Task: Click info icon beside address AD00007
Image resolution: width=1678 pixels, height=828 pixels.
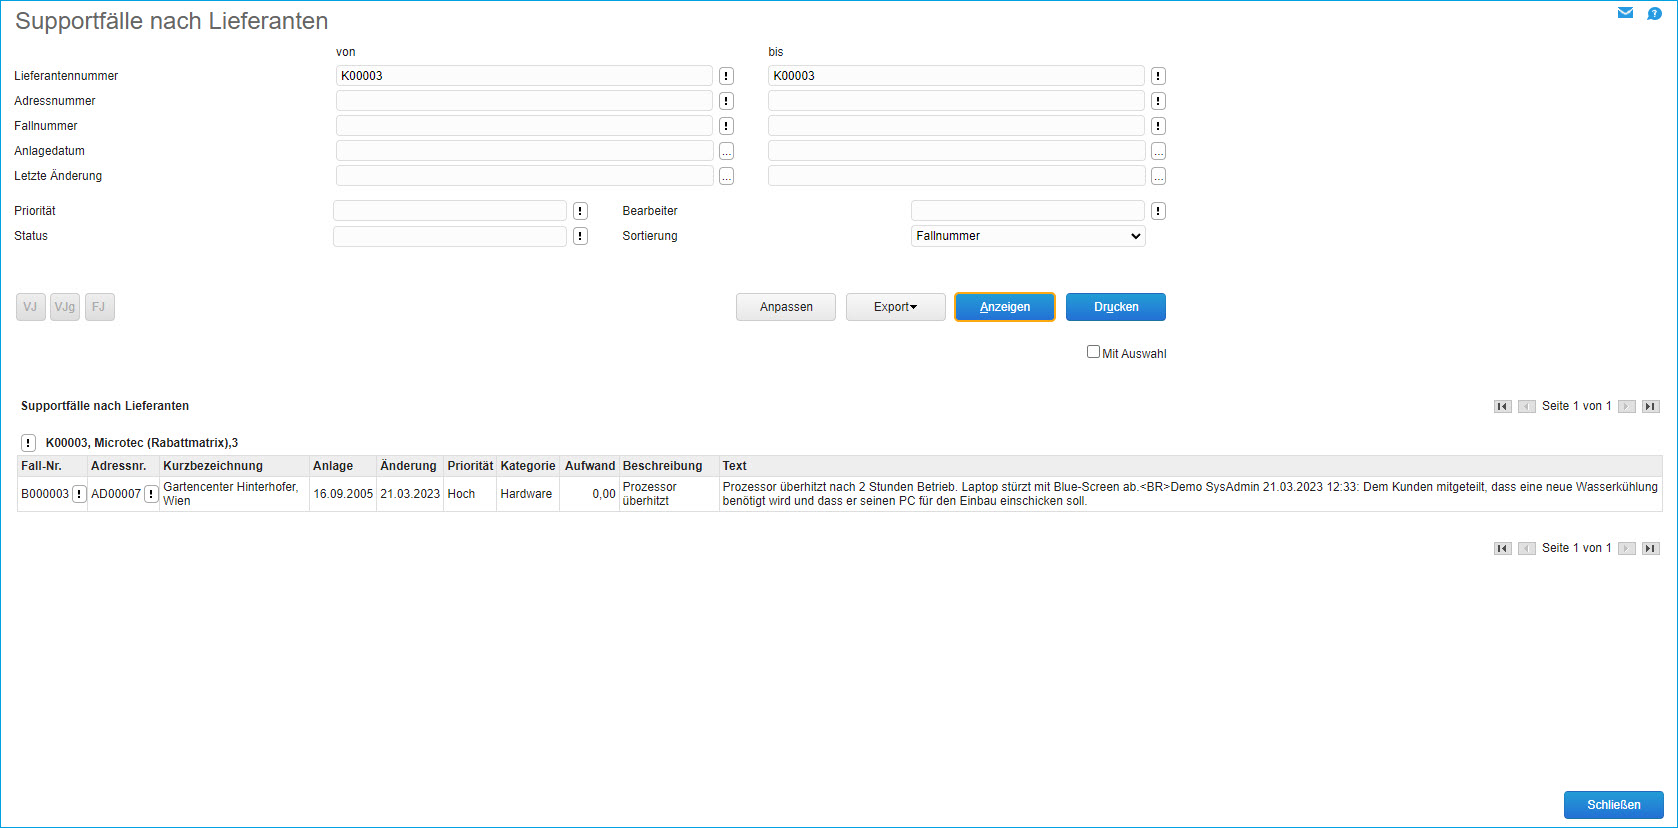Action: point(151,494)
